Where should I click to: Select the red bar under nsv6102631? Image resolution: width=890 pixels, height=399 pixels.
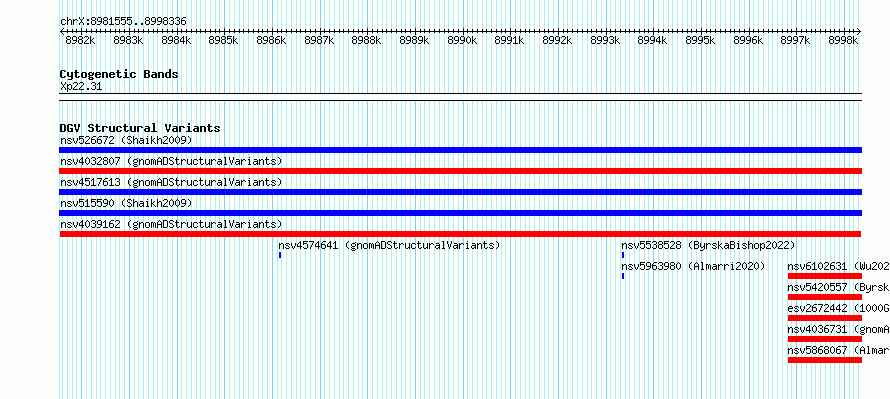[x=825, y=276]
